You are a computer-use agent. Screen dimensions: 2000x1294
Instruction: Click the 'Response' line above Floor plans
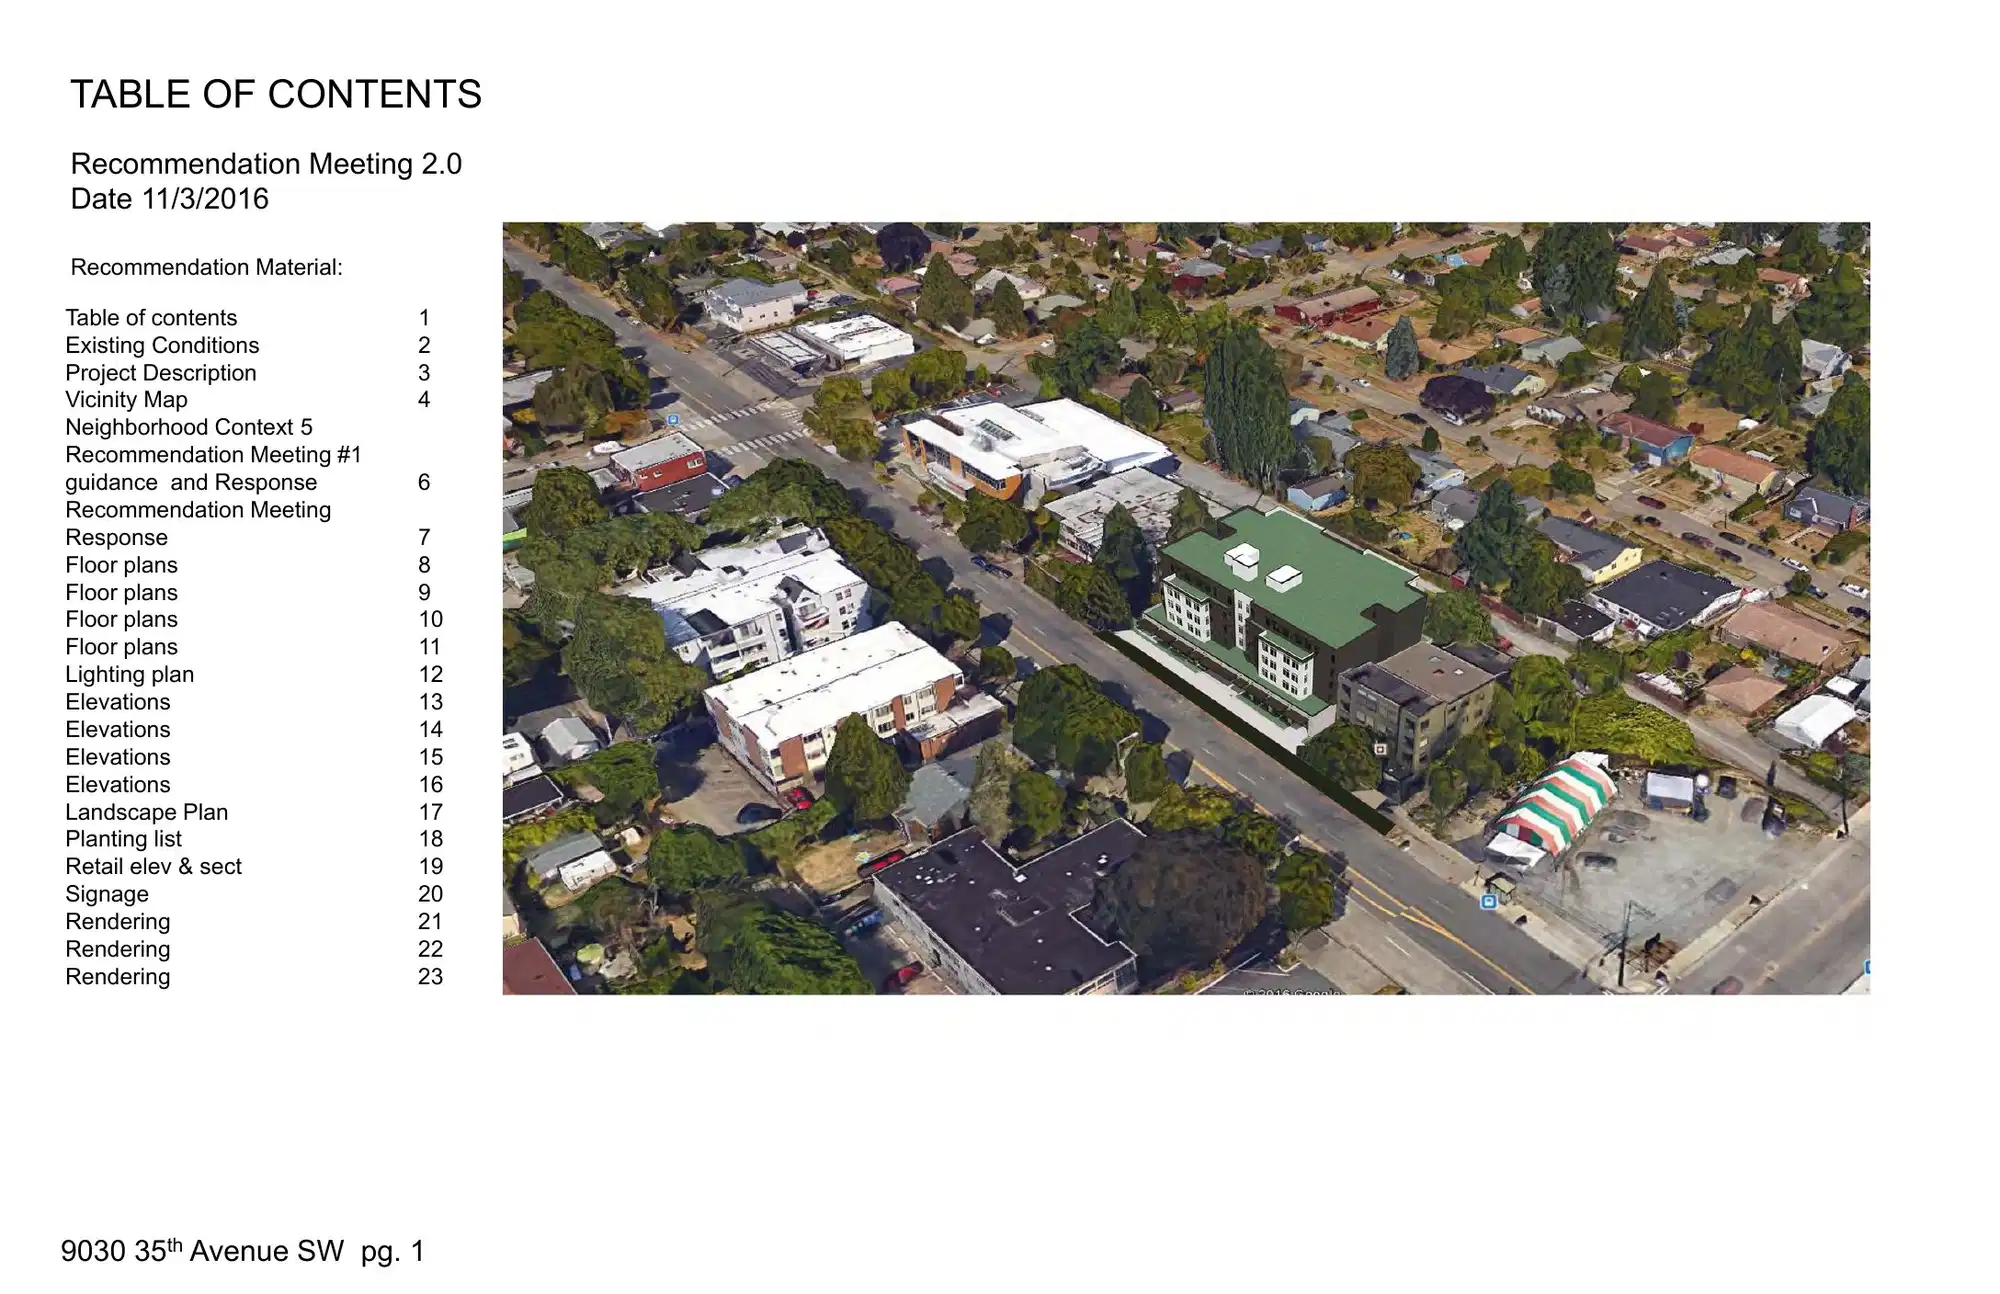pos(116,538)
